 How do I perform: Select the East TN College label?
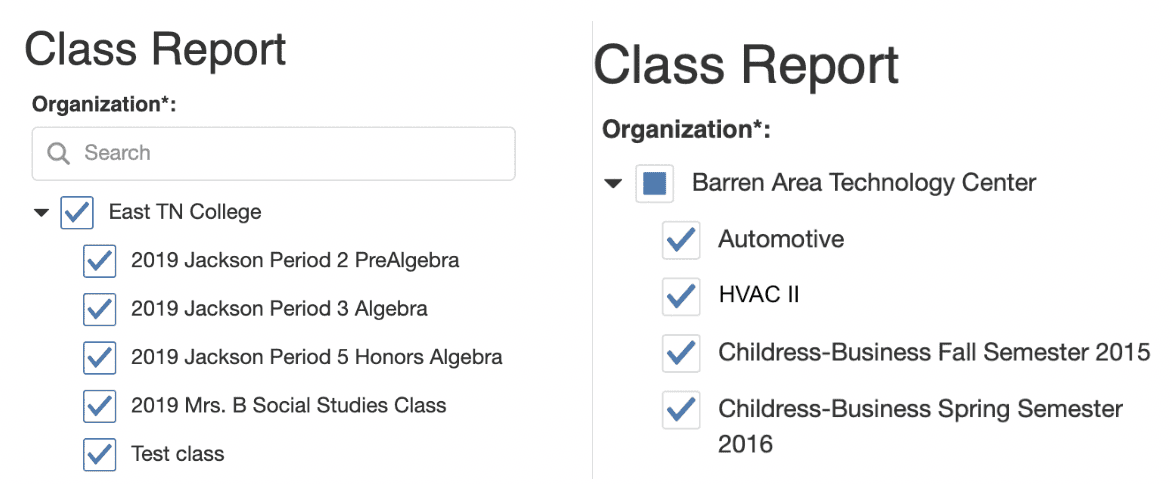pos(185,212)
